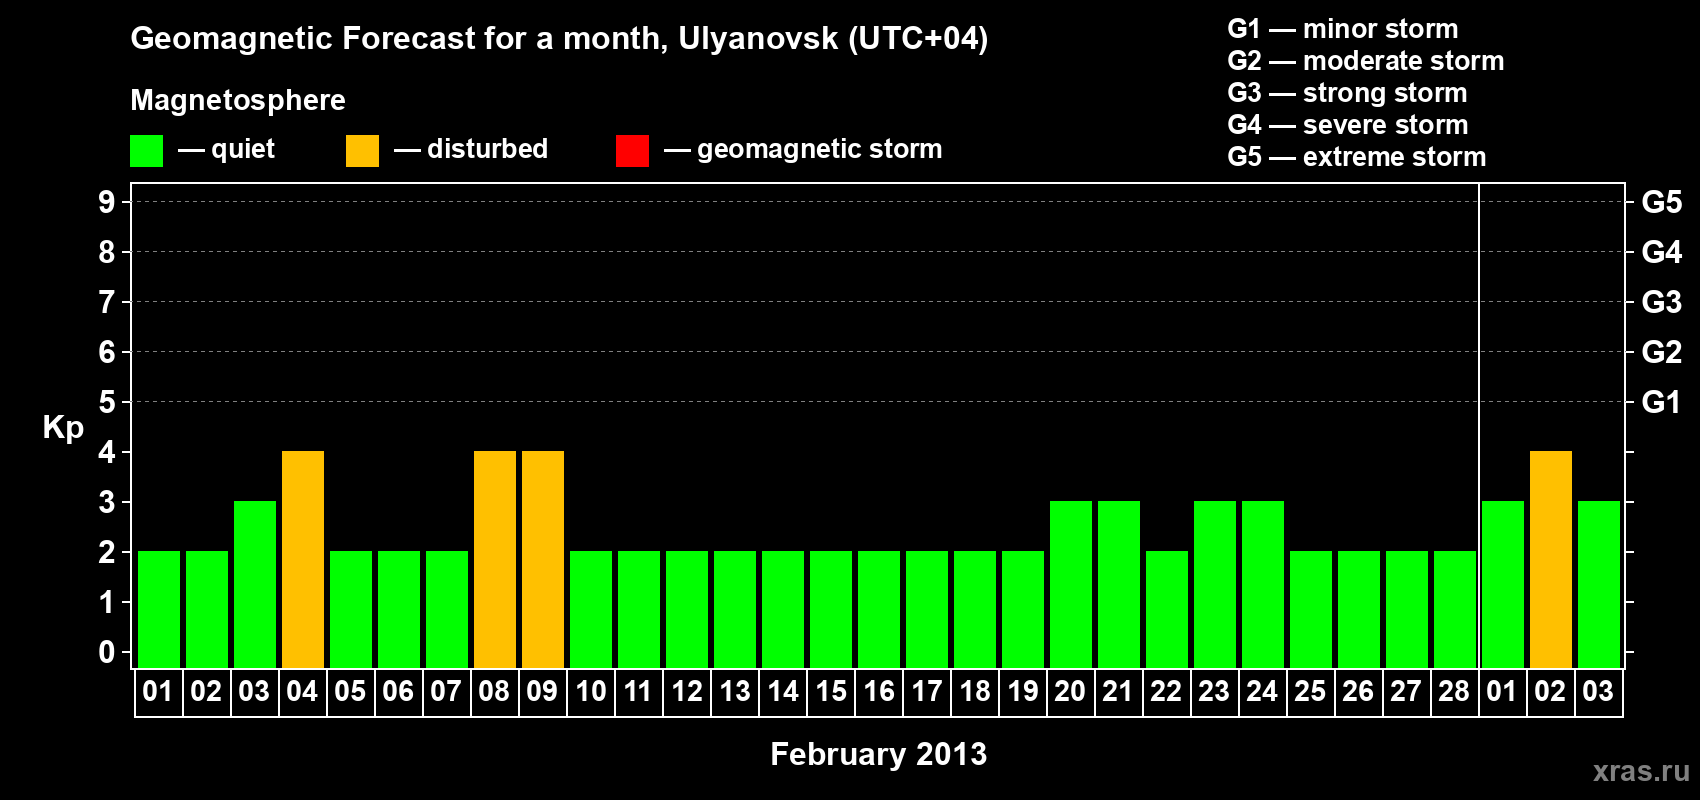Click the '— geomagnetic storm' legend label
The image size is (1700, 800).
point(803,149)
